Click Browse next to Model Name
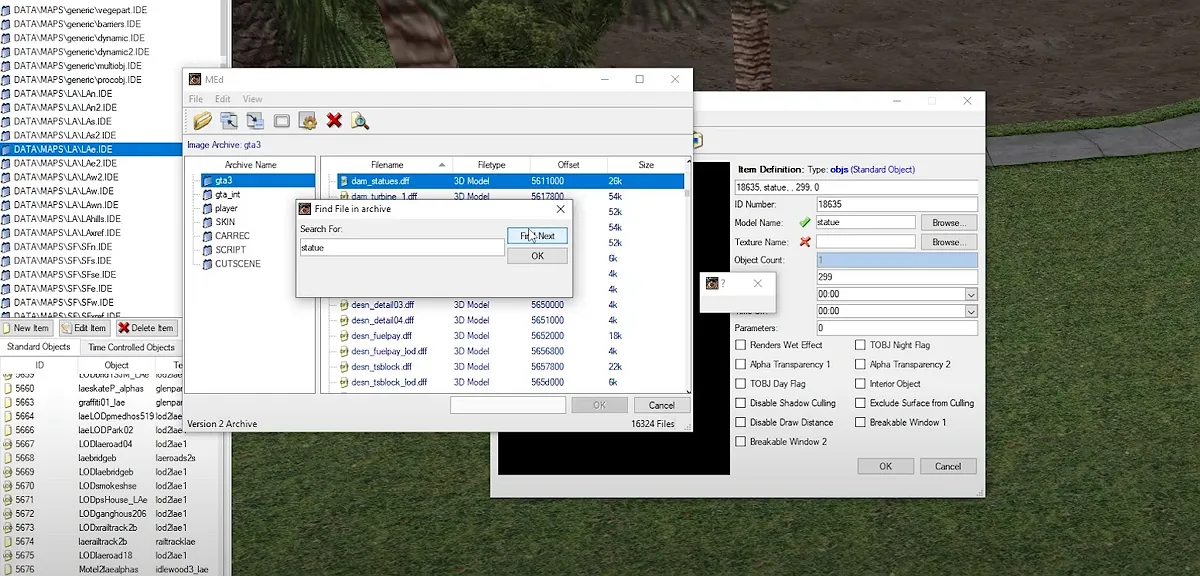Screen dimensions: 1200x576 pos(947,223)
